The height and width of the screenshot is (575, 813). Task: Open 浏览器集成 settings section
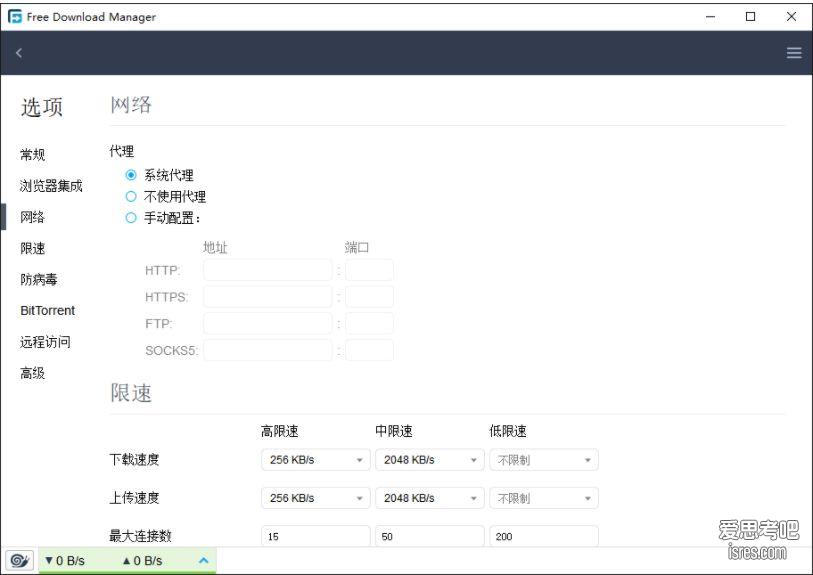point(51,186)
